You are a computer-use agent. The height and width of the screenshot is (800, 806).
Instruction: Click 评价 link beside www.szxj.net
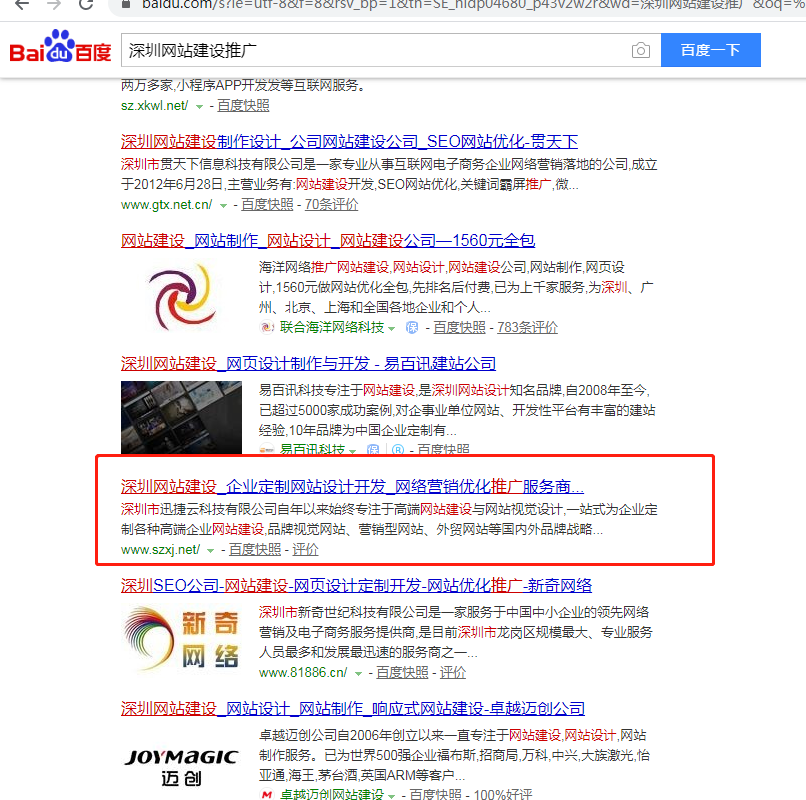pos(305,550)
